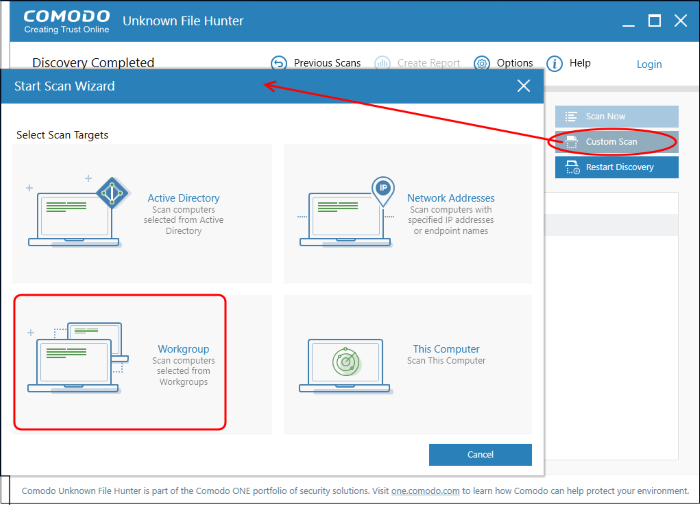The height and width of the screenshot is (505, 700).
Task: Close the Unknown File Hunter window
Action: coord(680,21)
